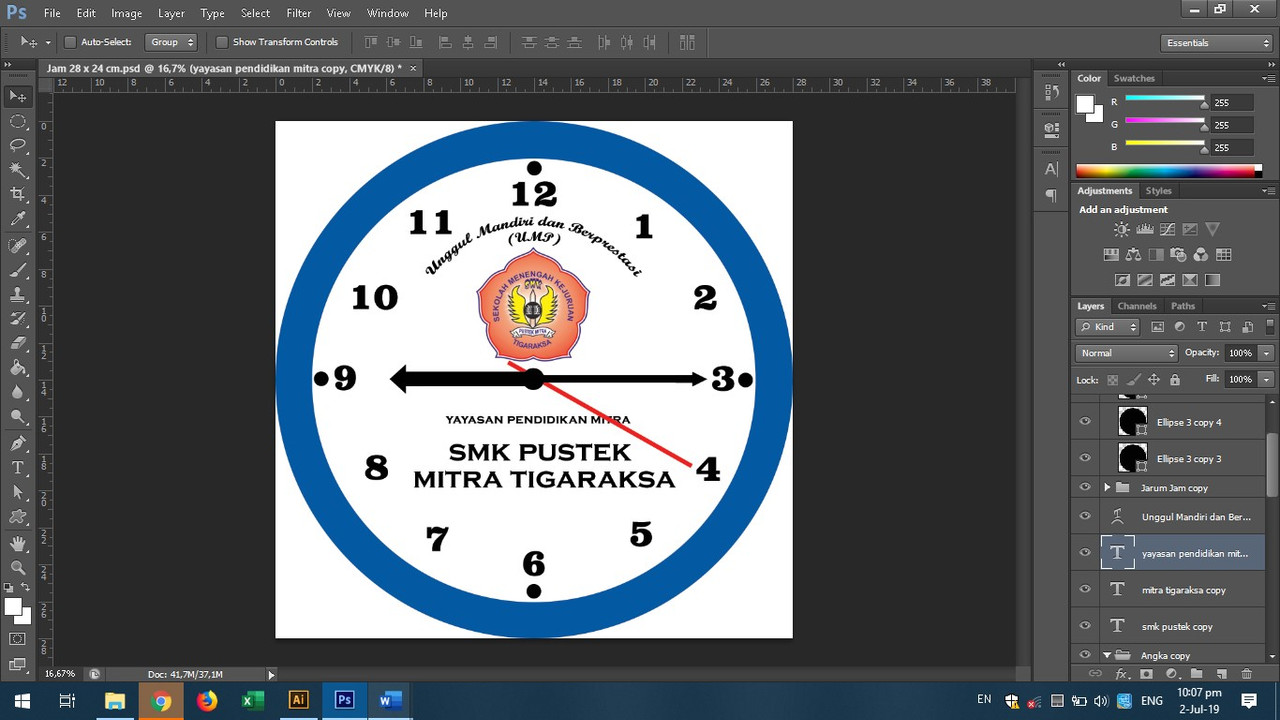
Task: Hide the Ellipse 3 copy 3 layer
Action: tap(1085, 458)
